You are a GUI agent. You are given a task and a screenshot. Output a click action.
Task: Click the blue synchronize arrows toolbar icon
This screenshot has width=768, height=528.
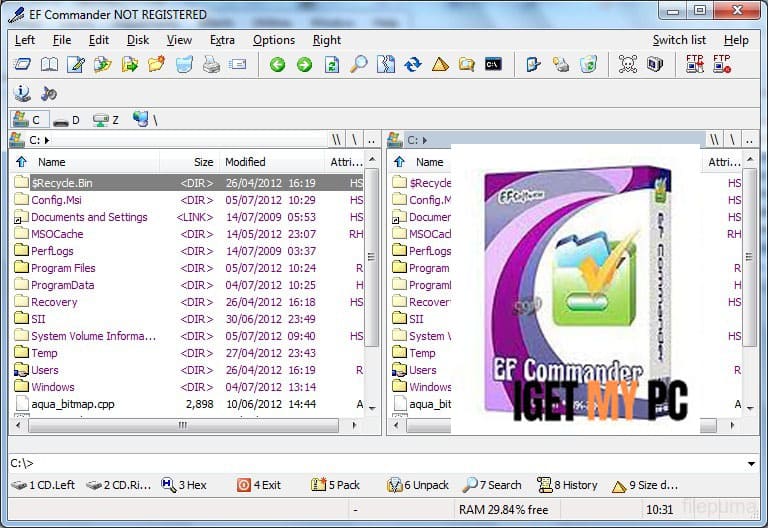click(413, 64)
